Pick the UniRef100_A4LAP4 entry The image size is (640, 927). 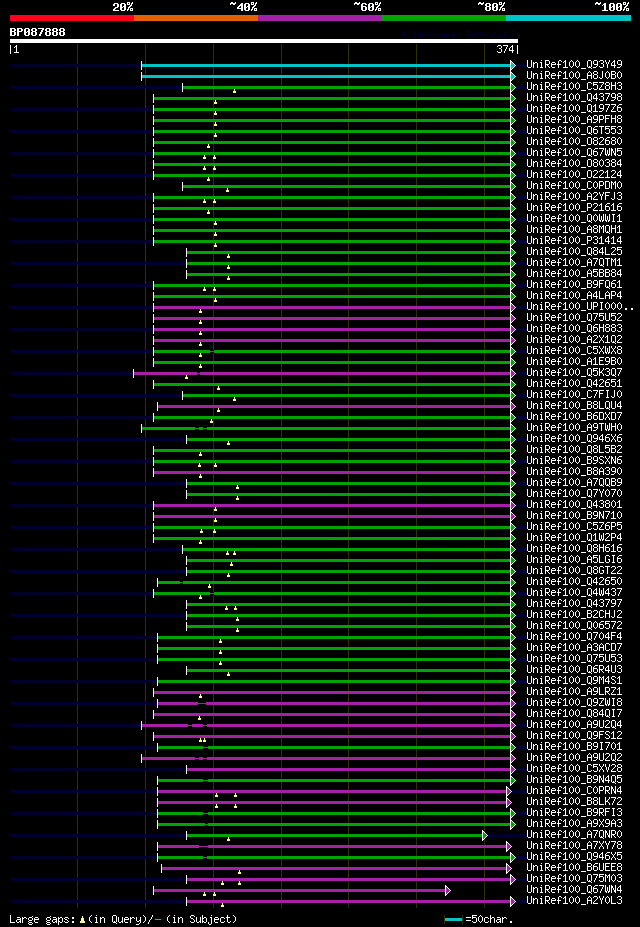click(x=574, y=296)
